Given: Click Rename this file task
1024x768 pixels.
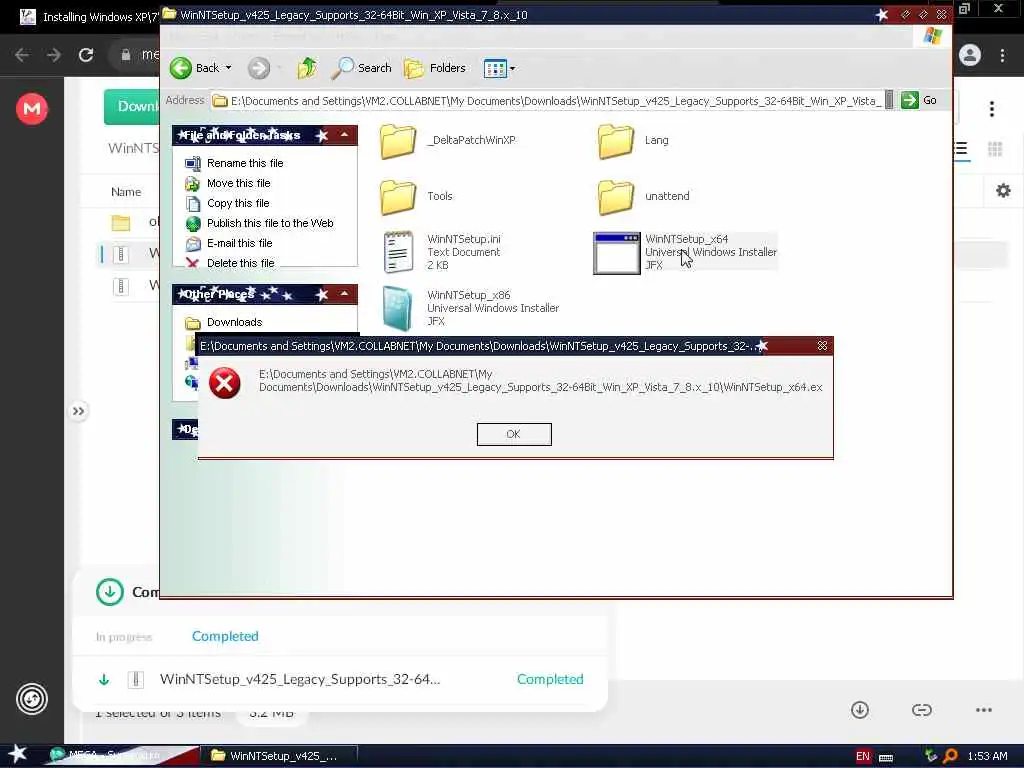Looking at the screenshot, I should [x=245, y=163].
